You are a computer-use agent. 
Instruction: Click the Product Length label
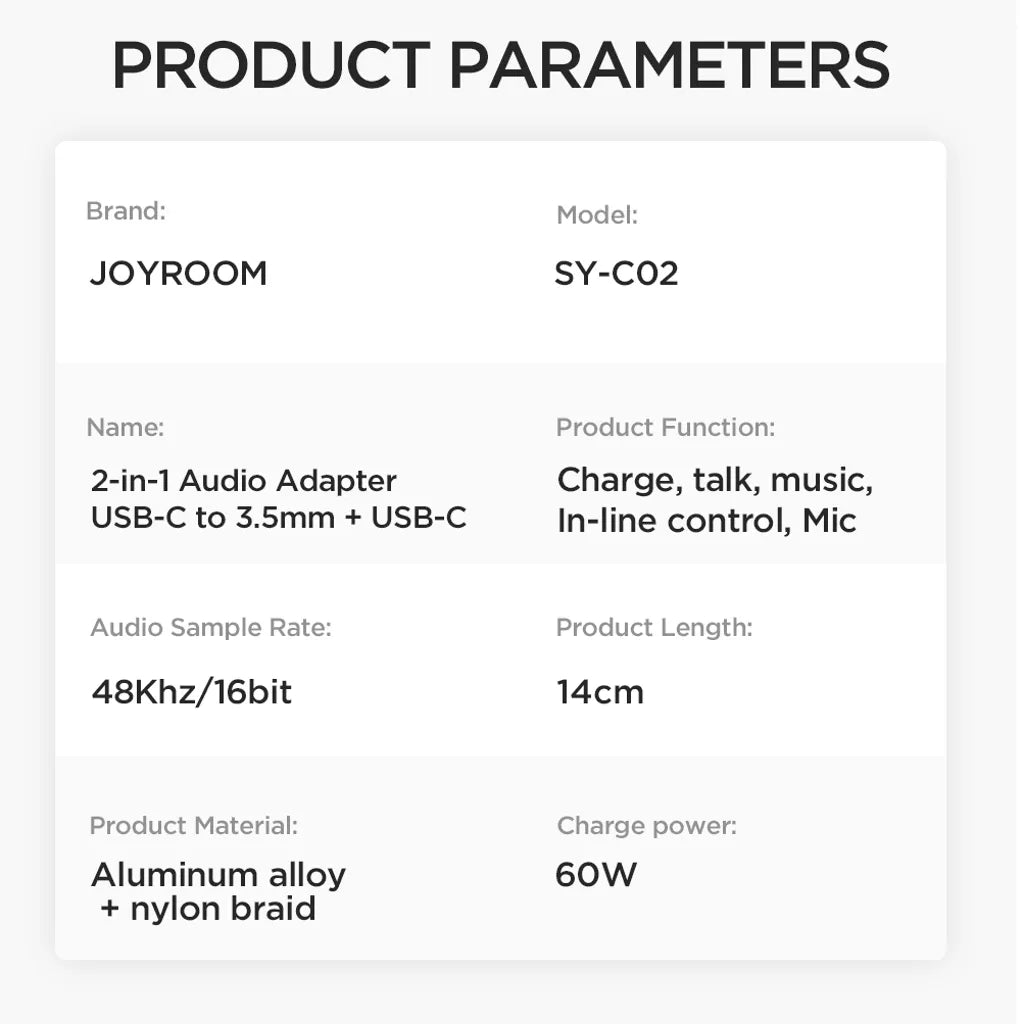(654, 628)
